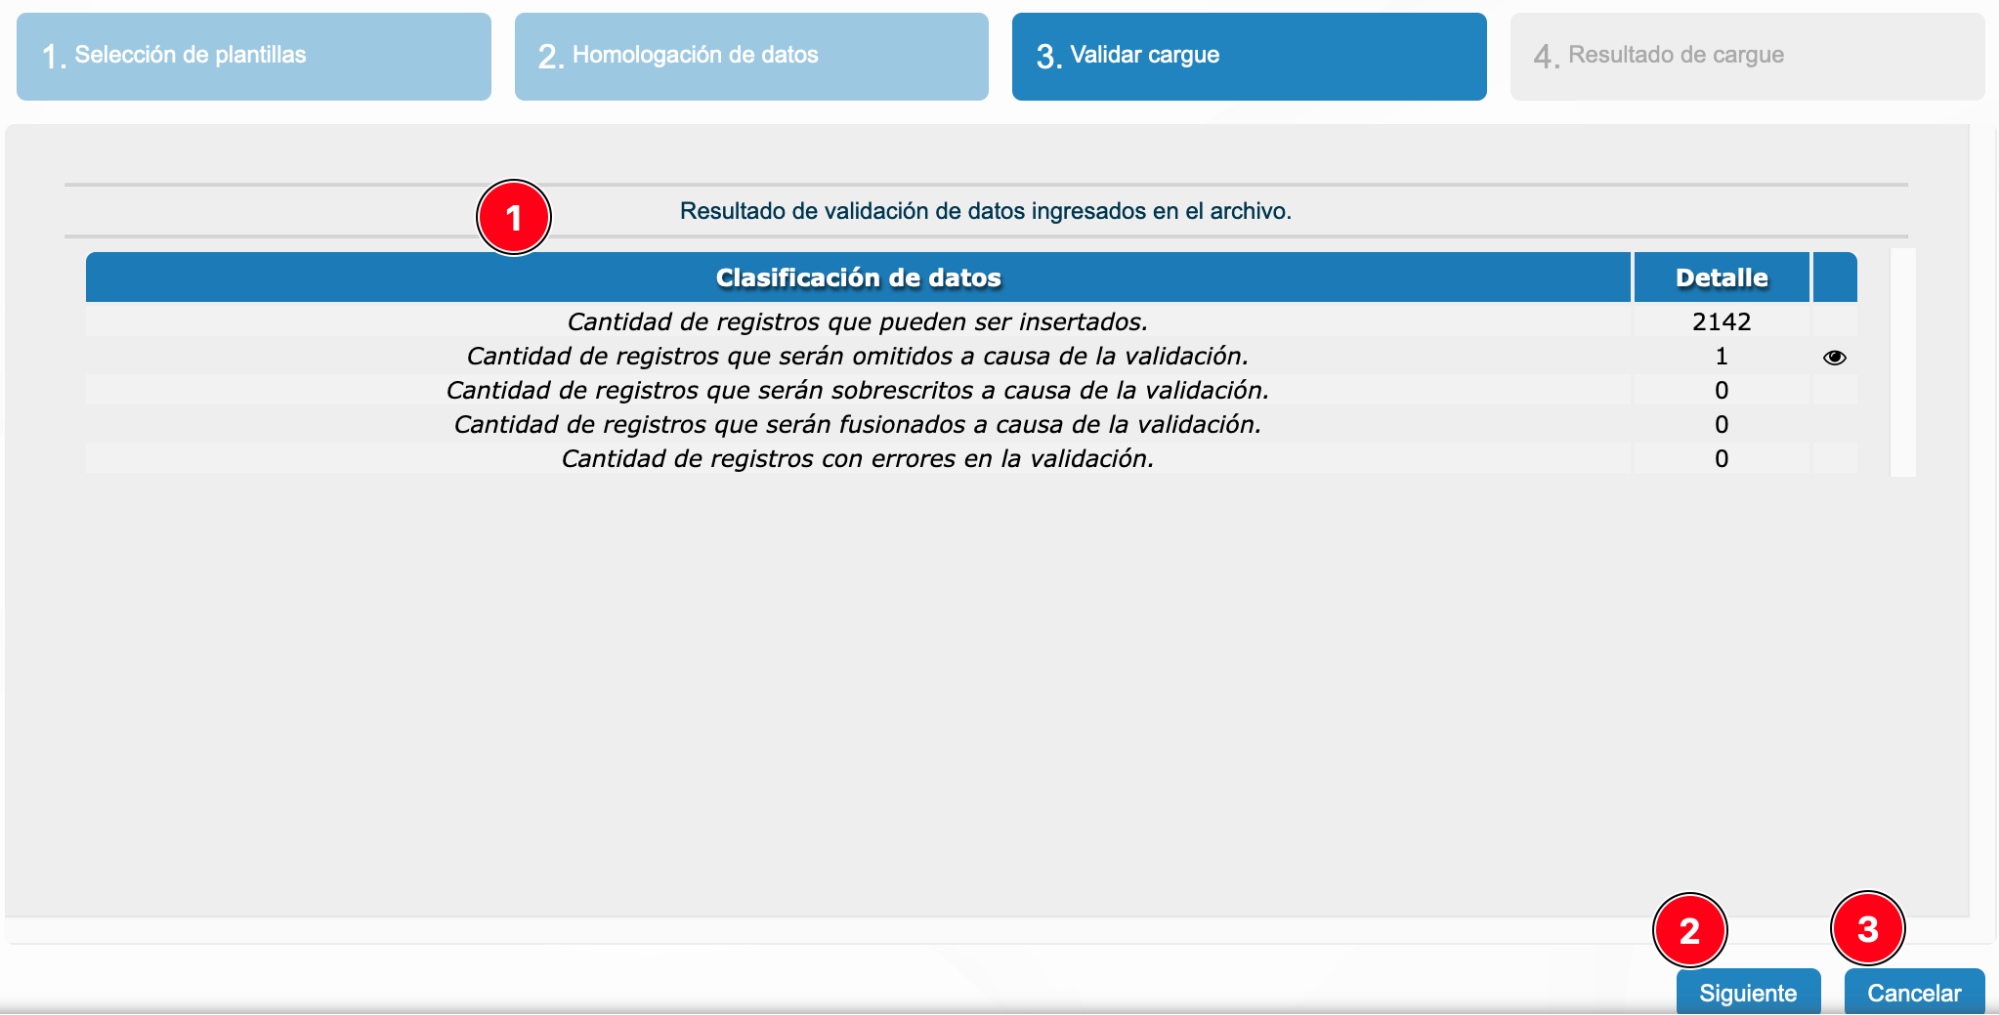
Task: Select the Validar cargue step
Action: [x=1248, y=56]
